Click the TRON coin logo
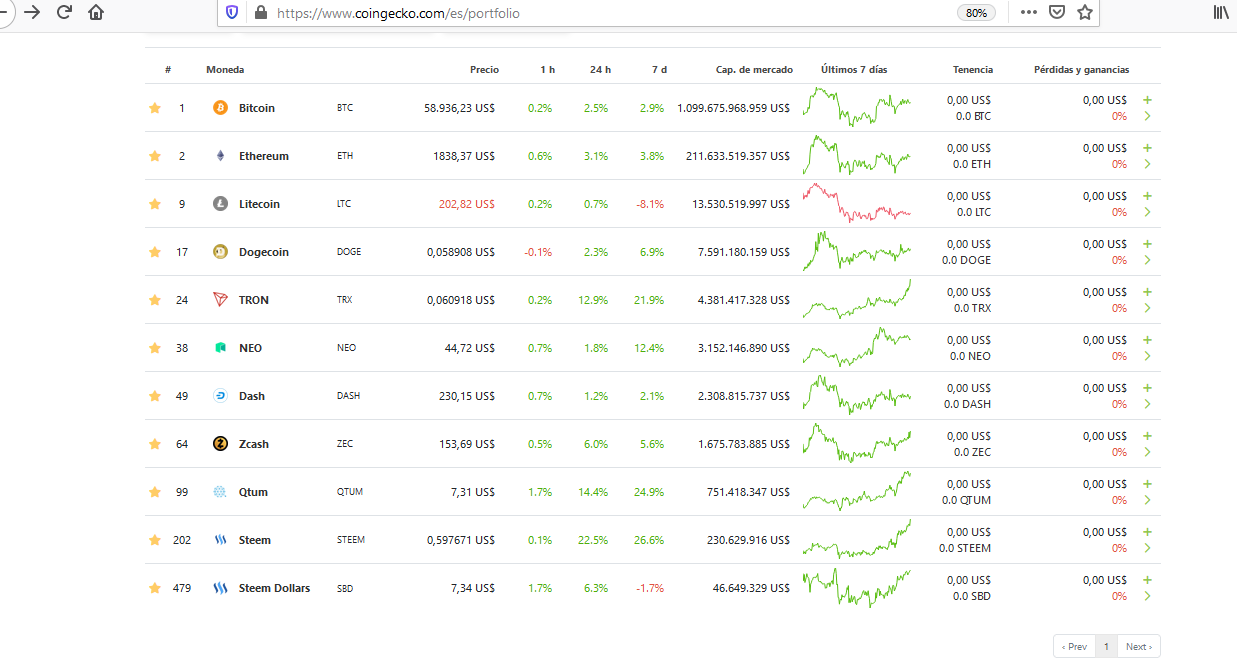This screenshot has height=665, width=1237. pos(220,300)
